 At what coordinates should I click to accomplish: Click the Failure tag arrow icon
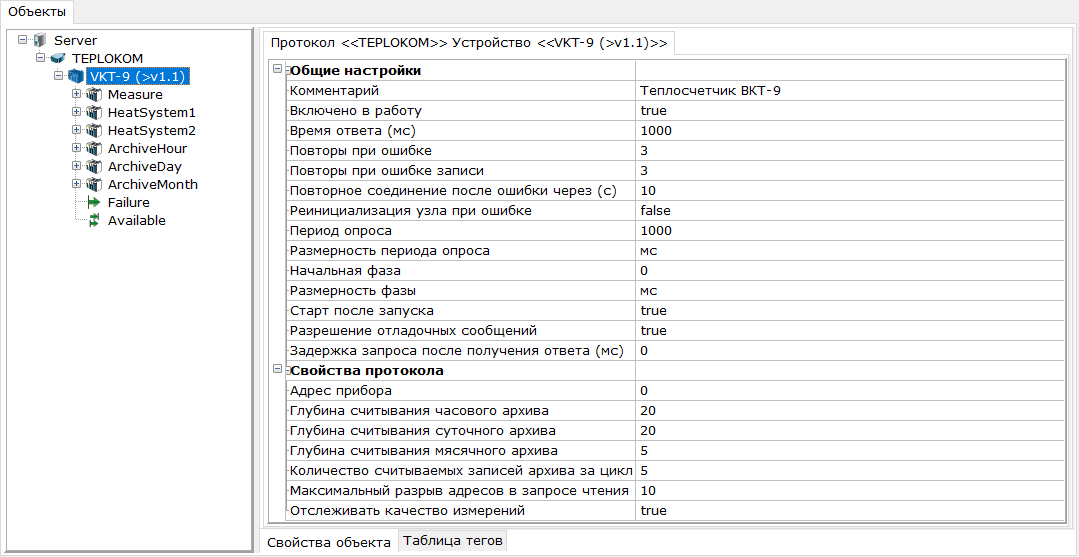(94, 202)
